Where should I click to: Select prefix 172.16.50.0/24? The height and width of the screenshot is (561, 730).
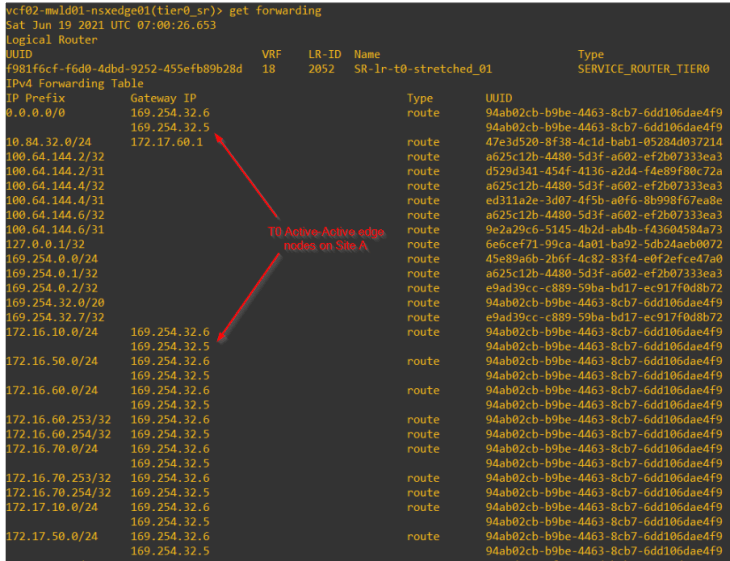[52, 361]
